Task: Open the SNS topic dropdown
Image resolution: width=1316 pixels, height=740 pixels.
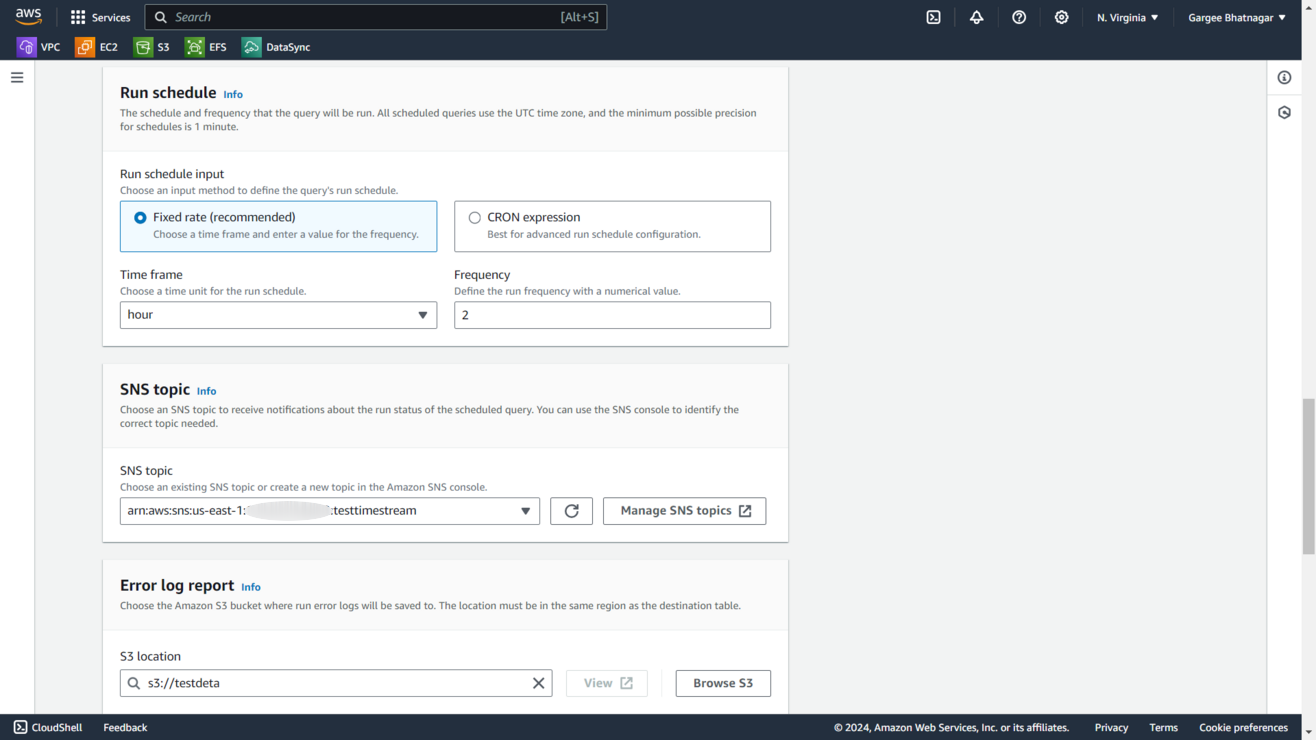Action: [x=329, y=511]
